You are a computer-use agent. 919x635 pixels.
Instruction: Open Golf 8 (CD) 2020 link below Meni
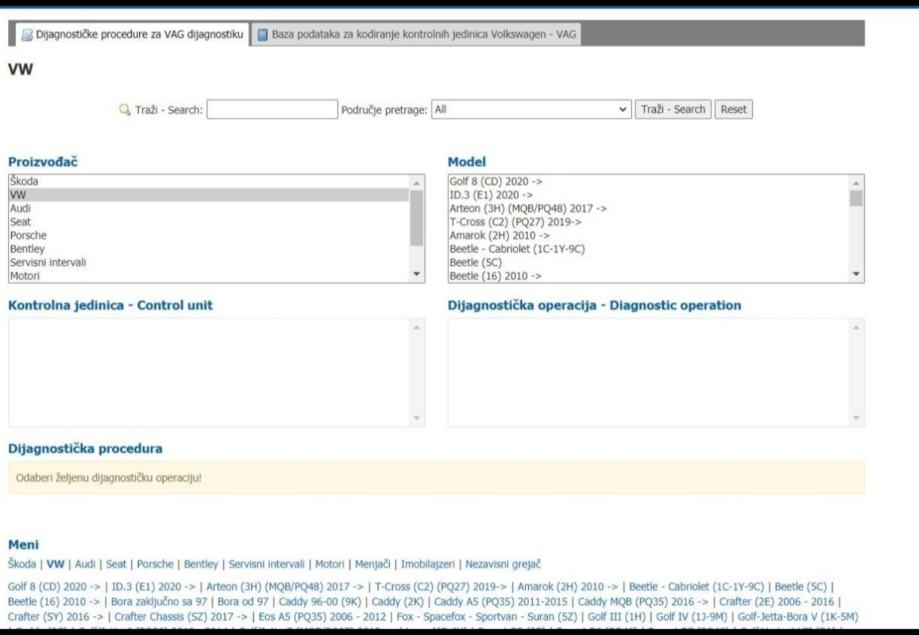pos(54,586)
